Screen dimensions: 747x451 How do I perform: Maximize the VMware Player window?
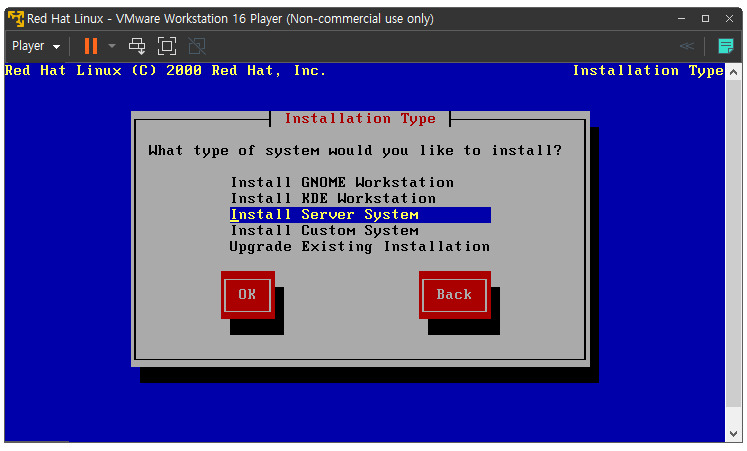(x=706, y=19)
